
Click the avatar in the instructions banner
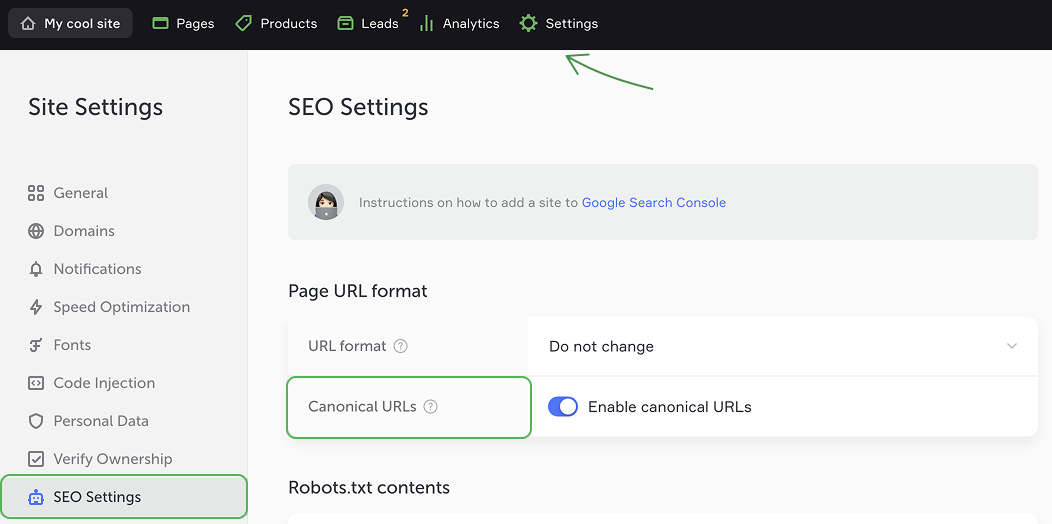[326, 202]
